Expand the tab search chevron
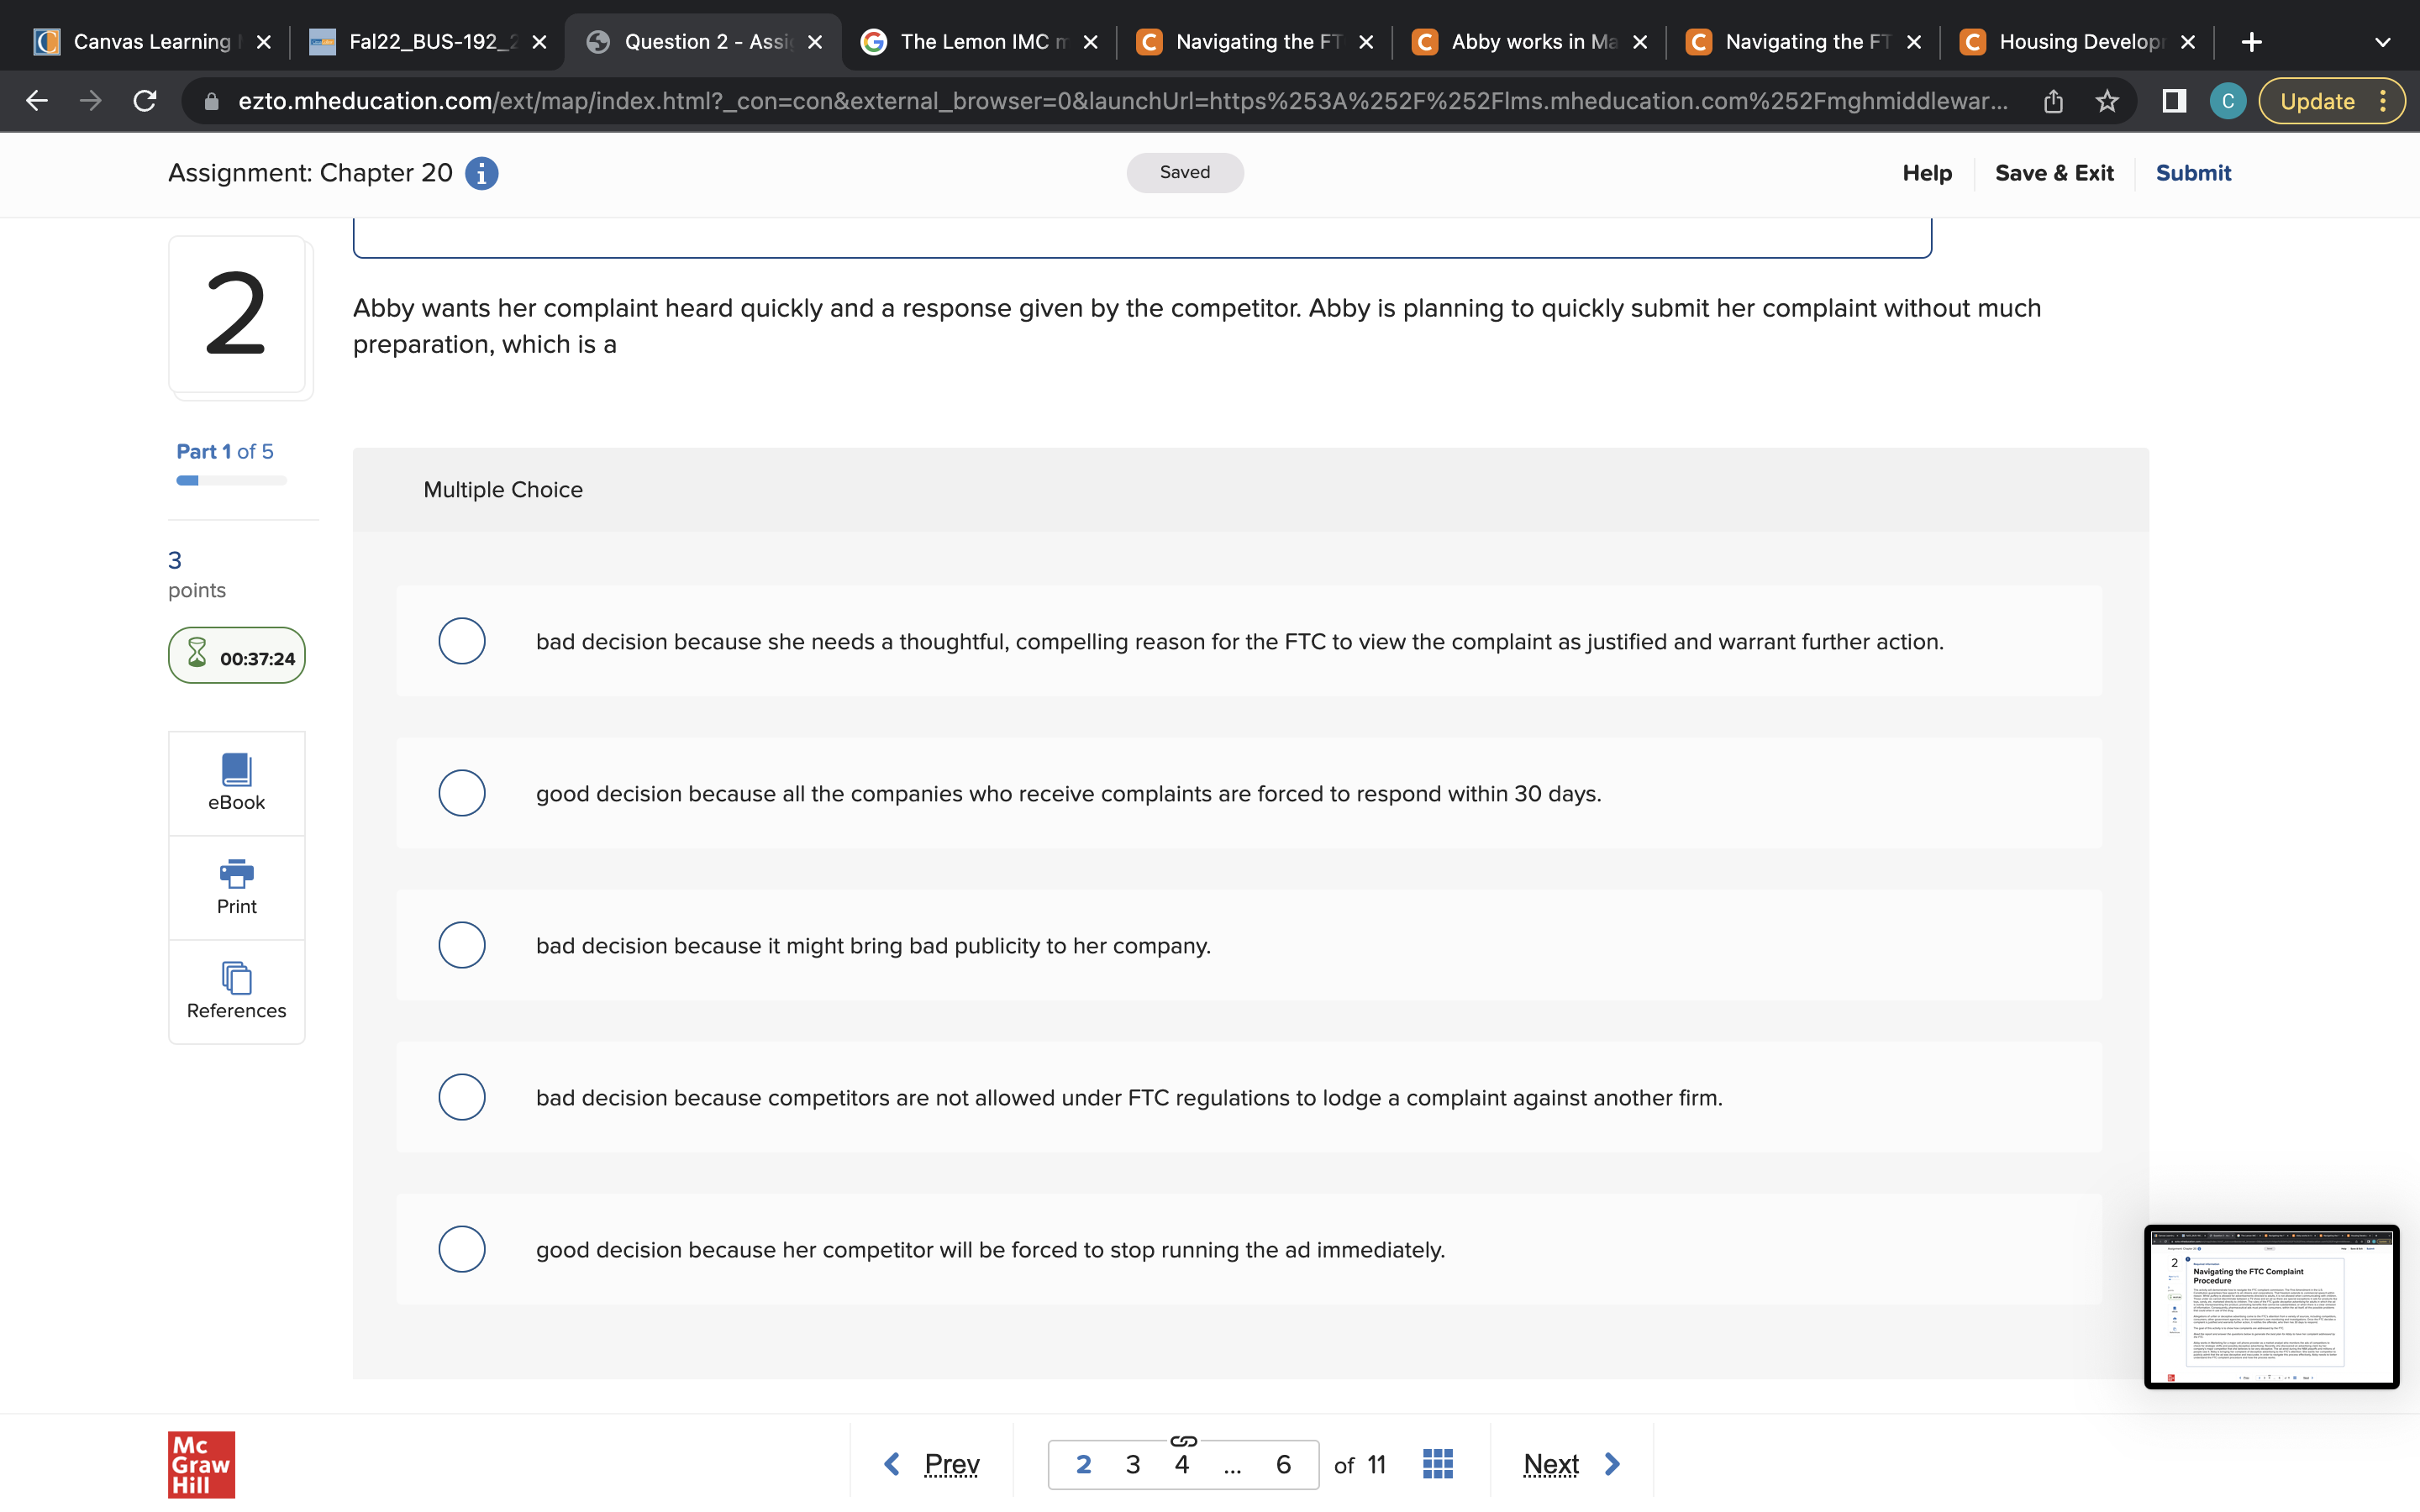The width and height of the screenshot is (2420, 1512). (2382, 42)
